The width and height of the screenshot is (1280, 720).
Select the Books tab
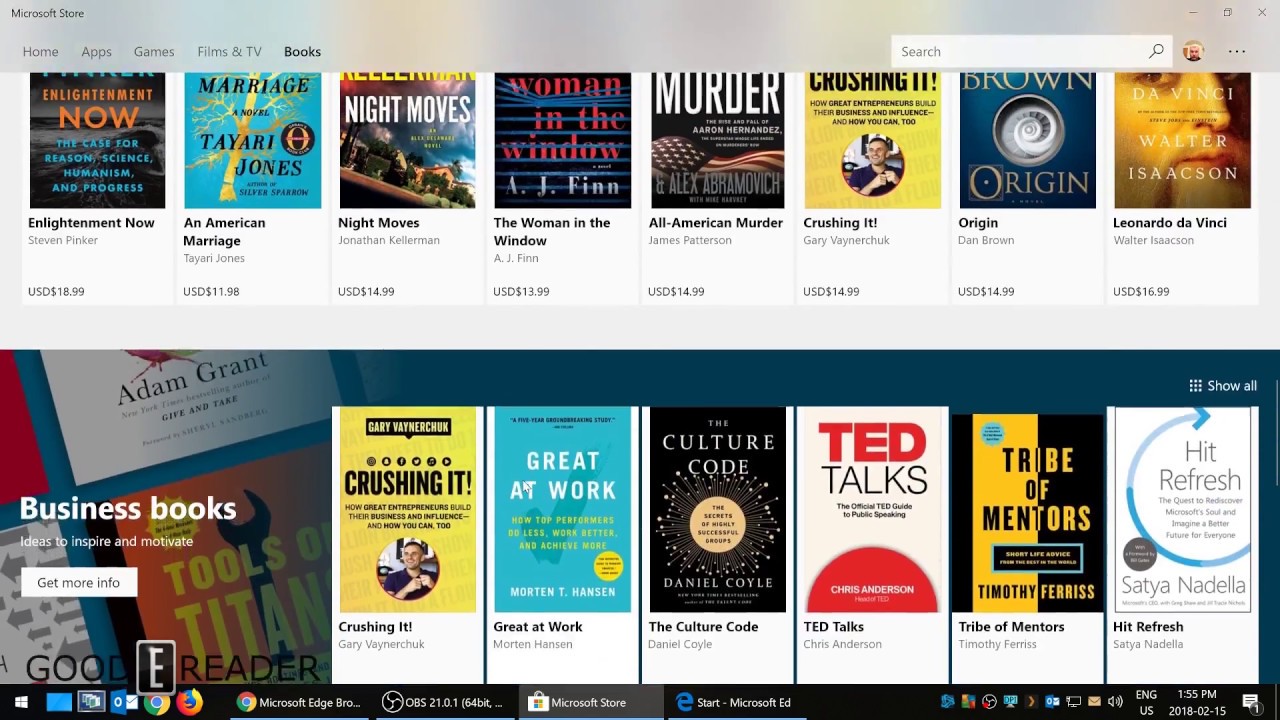tap(302, 51)
